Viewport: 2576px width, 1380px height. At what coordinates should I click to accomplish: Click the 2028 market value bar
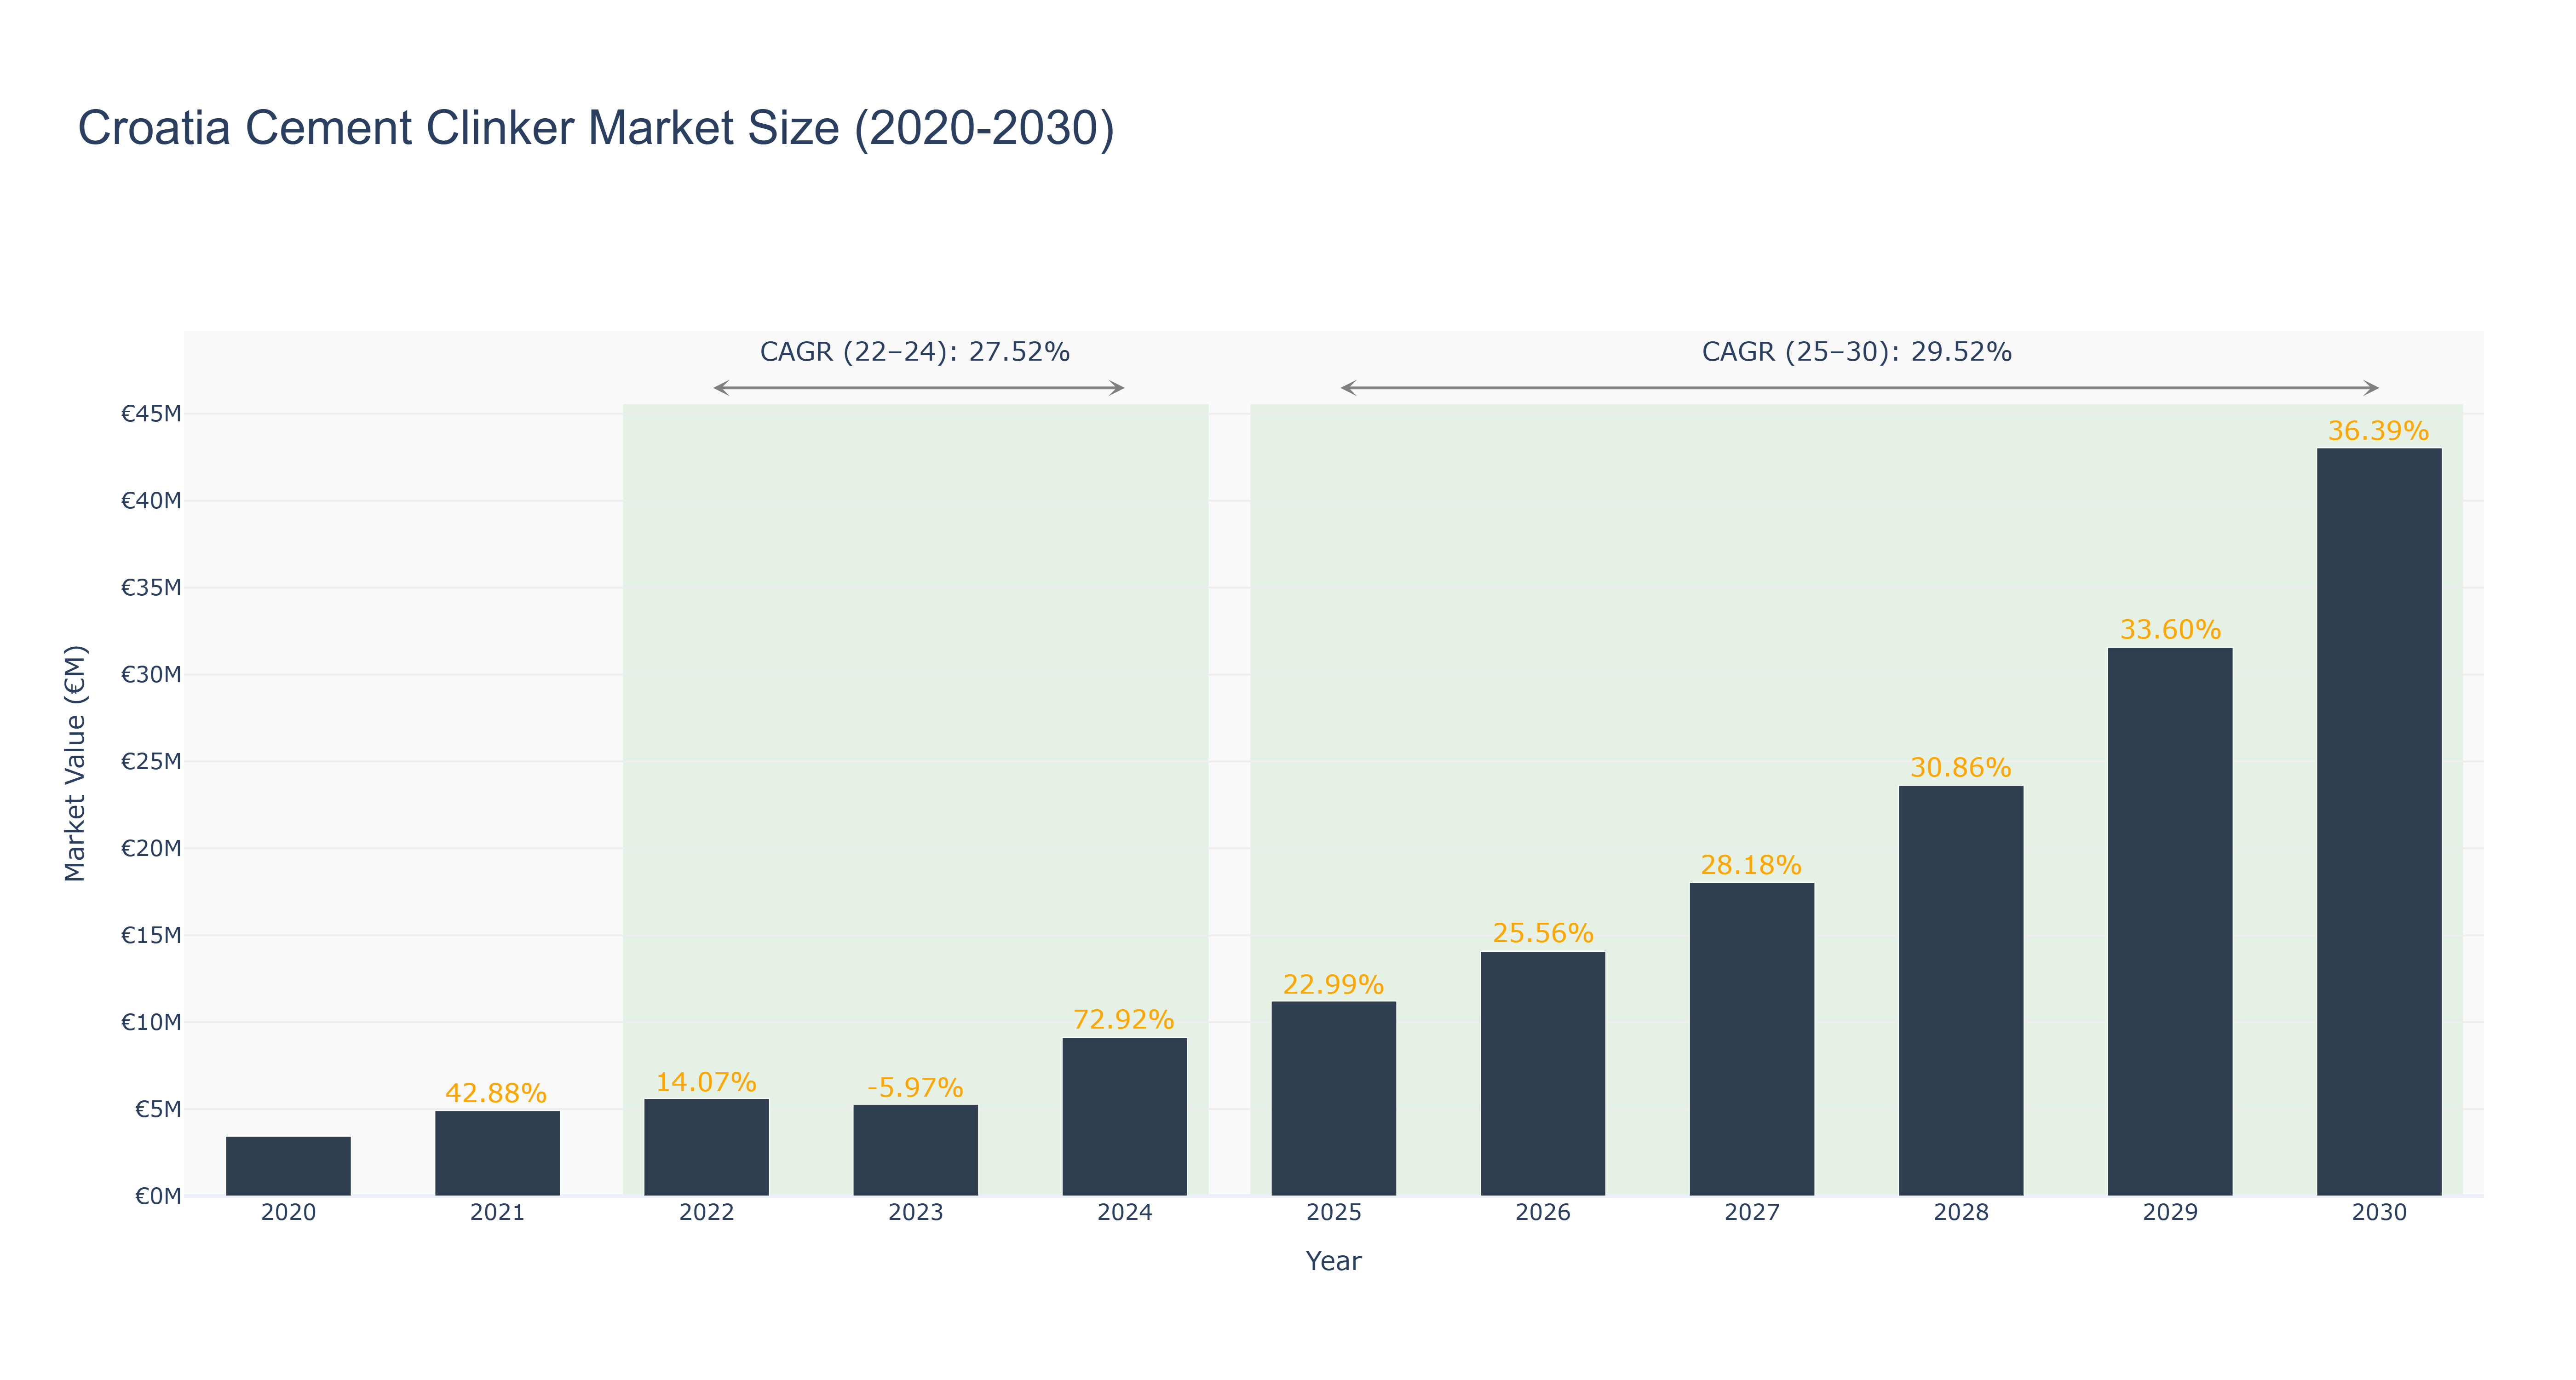[x=1961, y=991]
